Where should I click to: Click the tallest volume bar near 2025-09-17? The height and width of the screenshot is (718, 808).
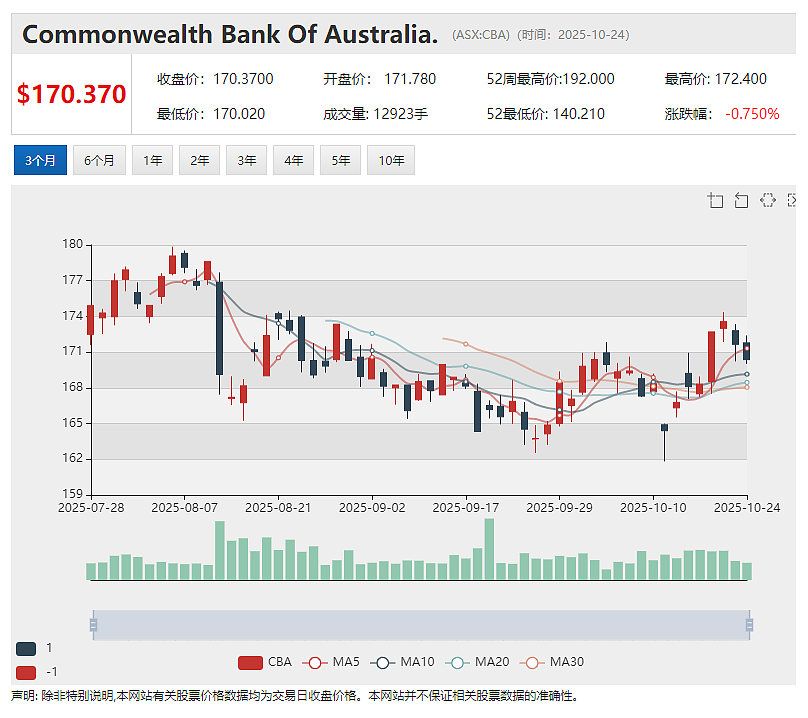tap(489, 549)
